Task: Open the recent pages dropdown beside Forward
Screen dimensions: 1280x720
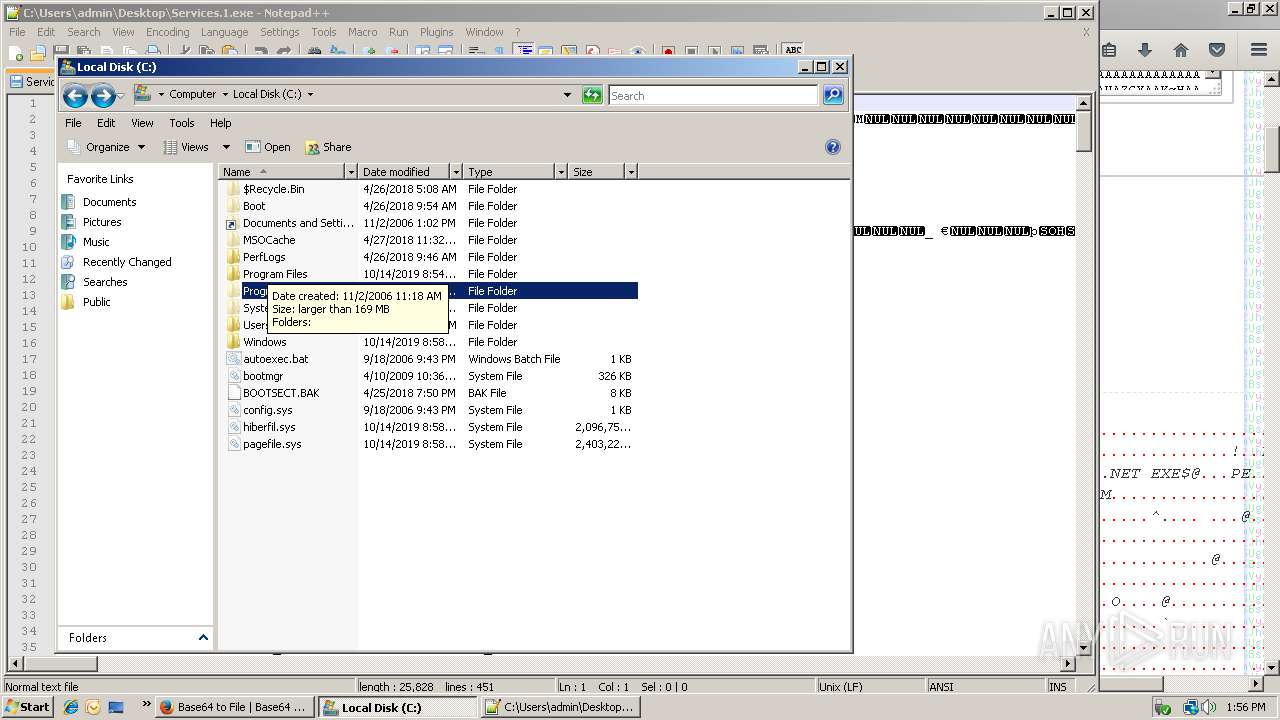Action: (121, 96)
